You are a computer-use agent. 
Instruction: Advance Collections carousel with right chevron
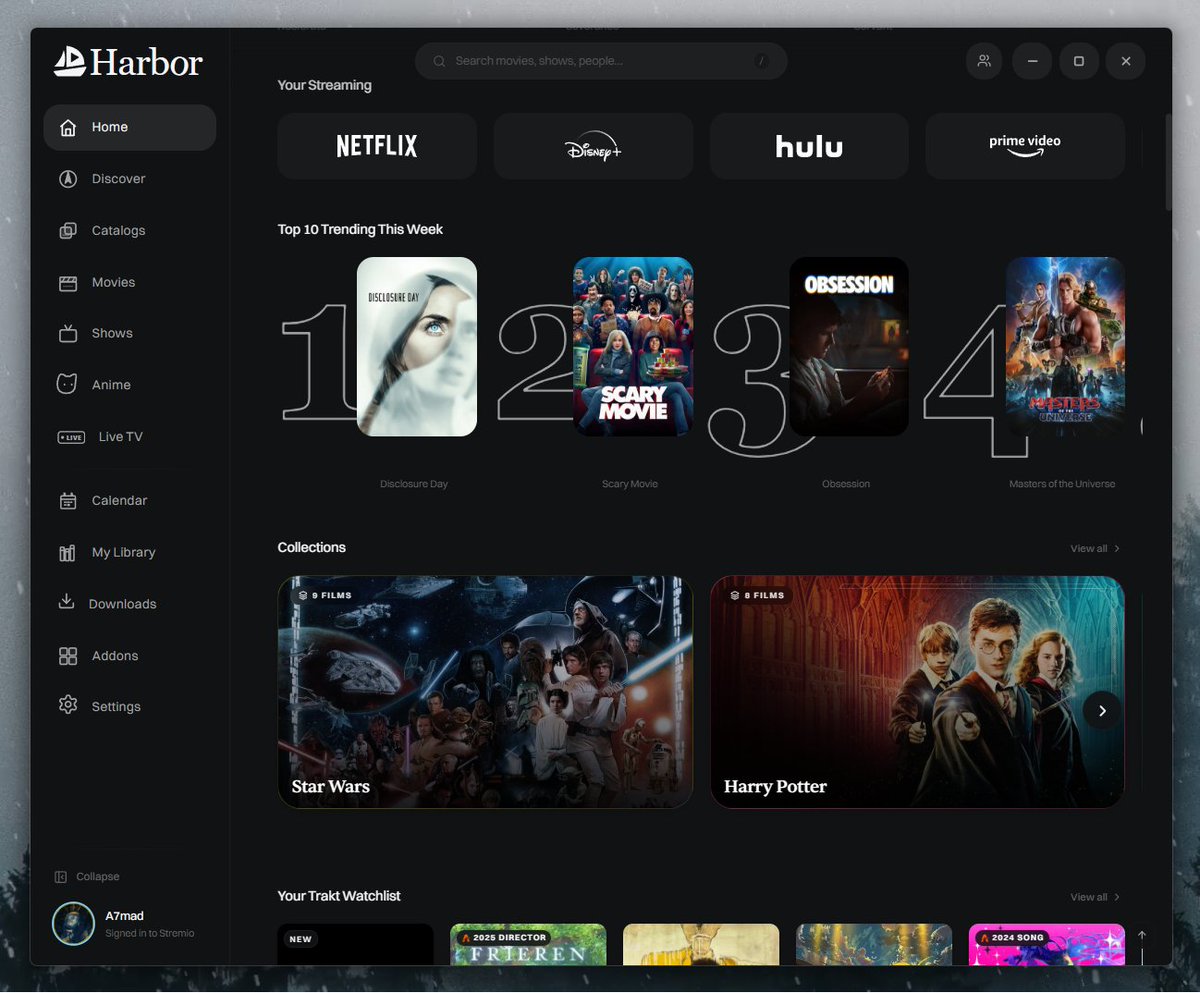[x=1102, y=711]
